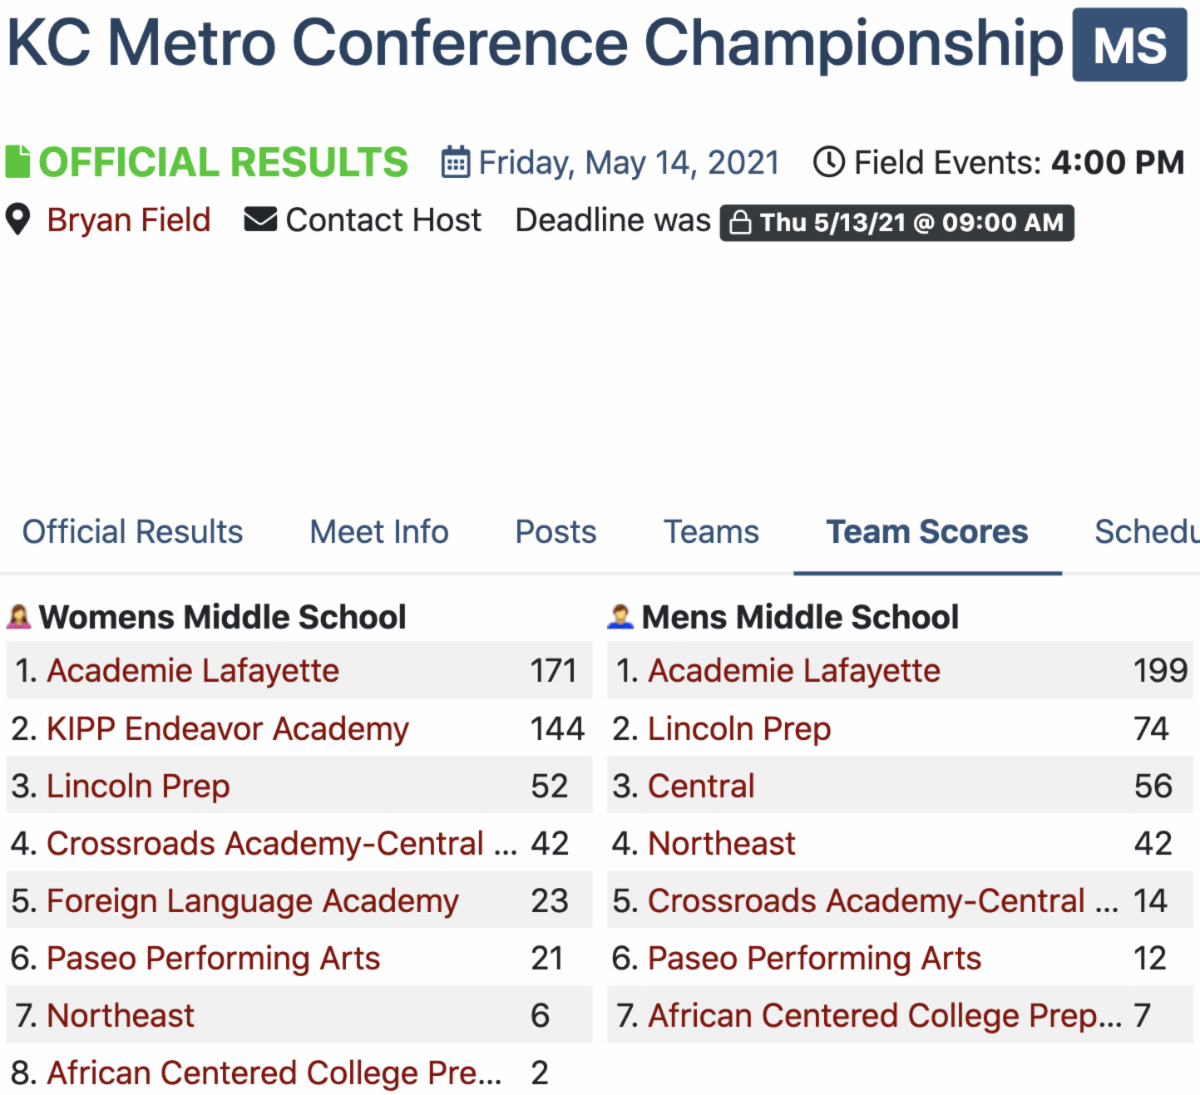1200x1095 pixels.
Task: Click the Mens Middle School avatar icon
Action: 621,617
